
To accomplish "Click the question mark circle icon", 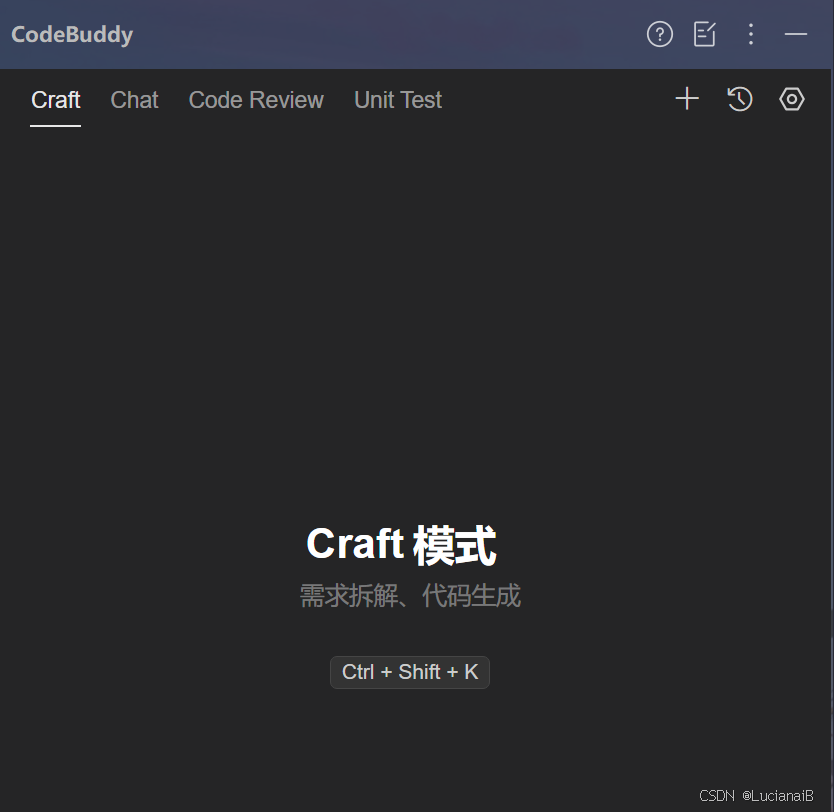I will (659, 34).
